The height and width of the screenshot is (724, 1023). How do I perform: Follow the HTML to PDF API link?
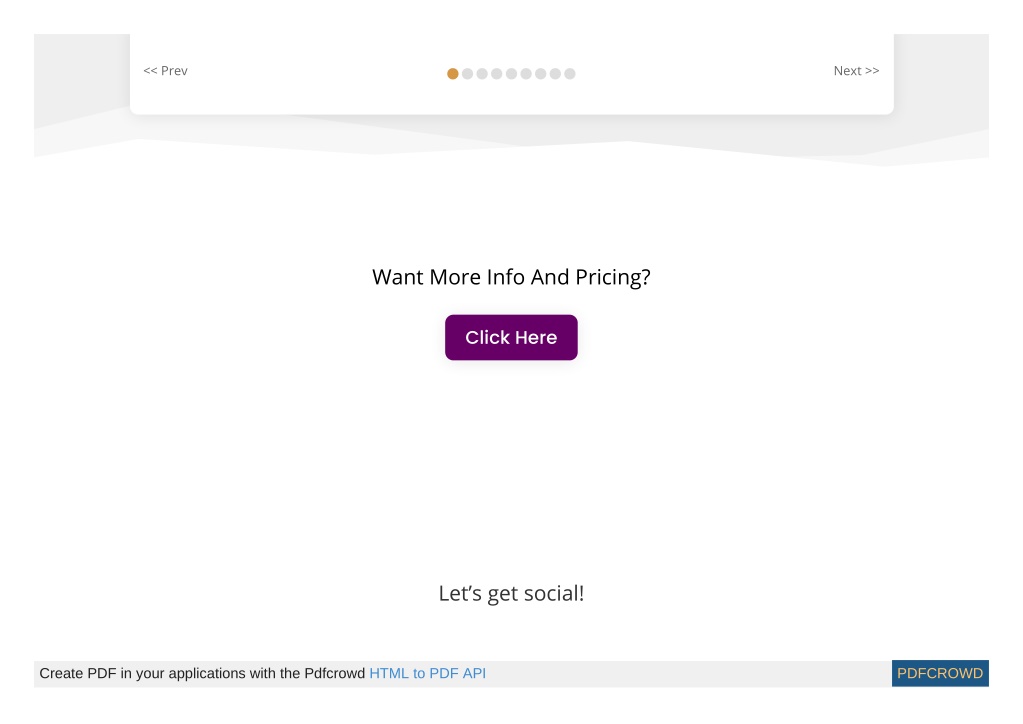point(427,673)
